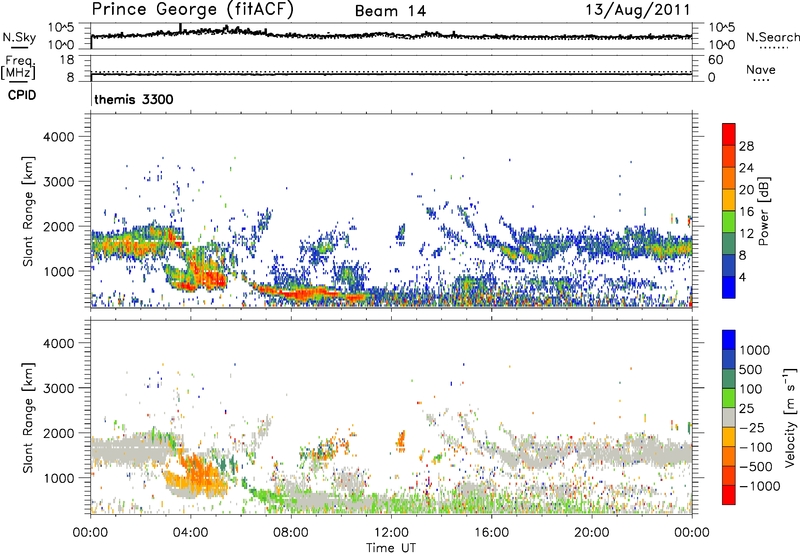Click the 'CPID' row label

click(x=22, y=95)
